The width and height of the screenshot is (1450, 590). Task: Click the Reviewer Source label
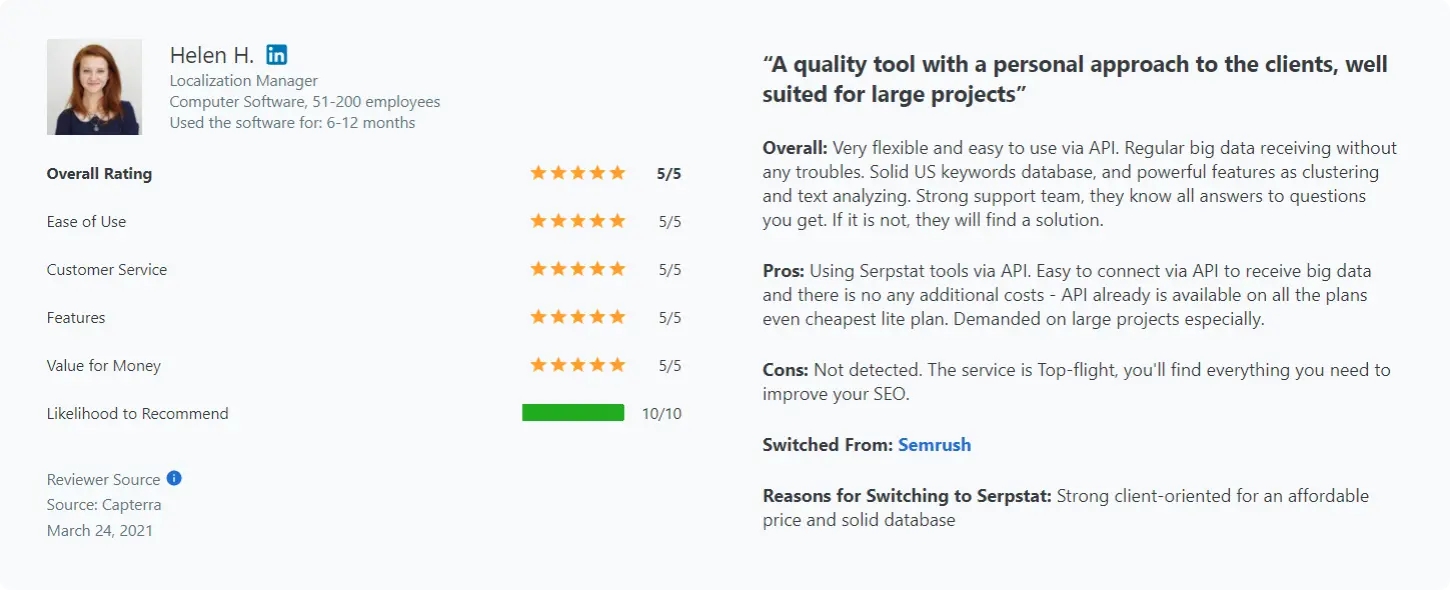[103, 479]
